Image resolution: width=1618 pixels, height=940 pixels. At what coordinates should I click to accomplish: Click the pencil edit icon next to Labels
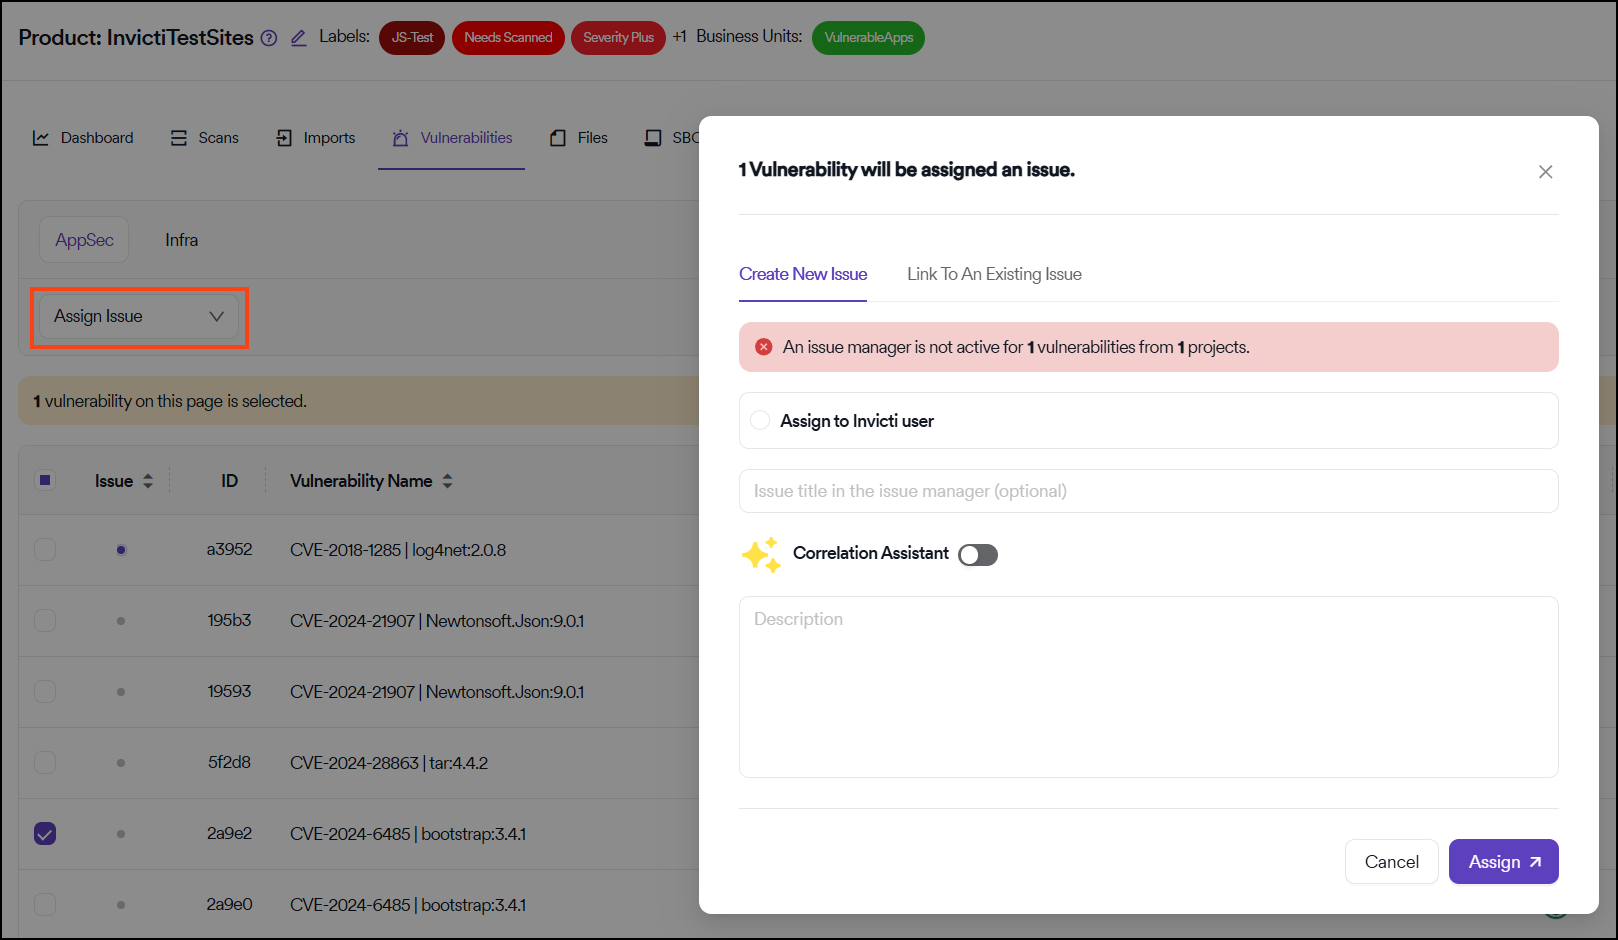point(298,38)
